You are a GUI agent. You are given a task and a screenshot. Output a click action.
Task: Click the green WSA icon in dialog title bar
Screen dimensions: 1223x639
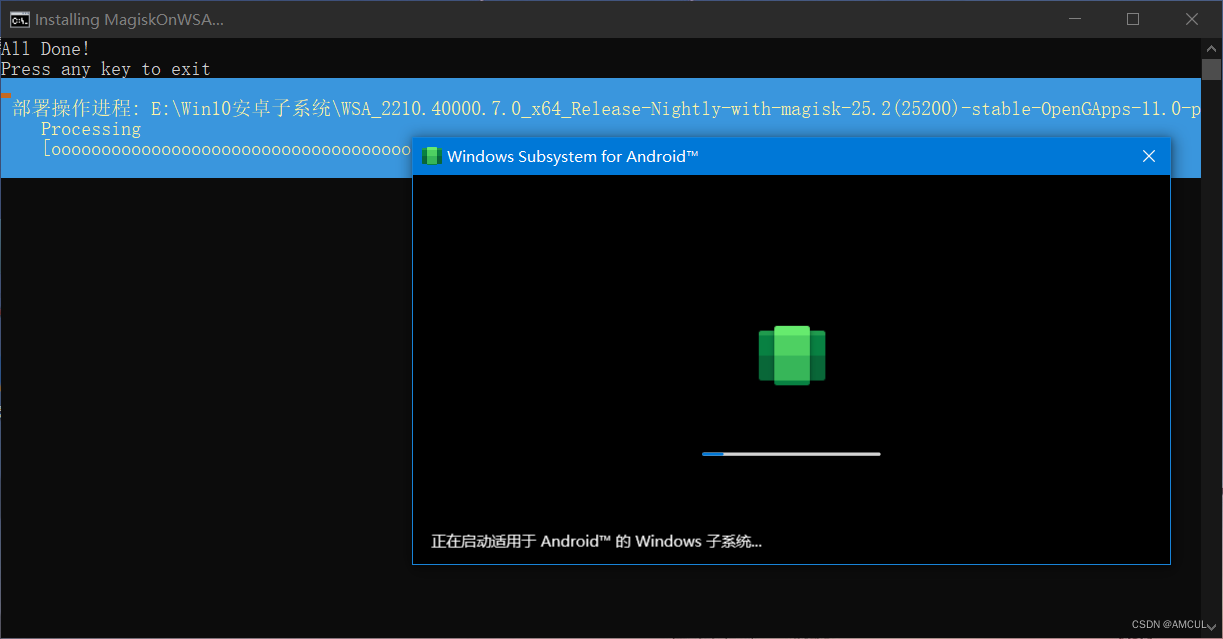coord(432,156)
